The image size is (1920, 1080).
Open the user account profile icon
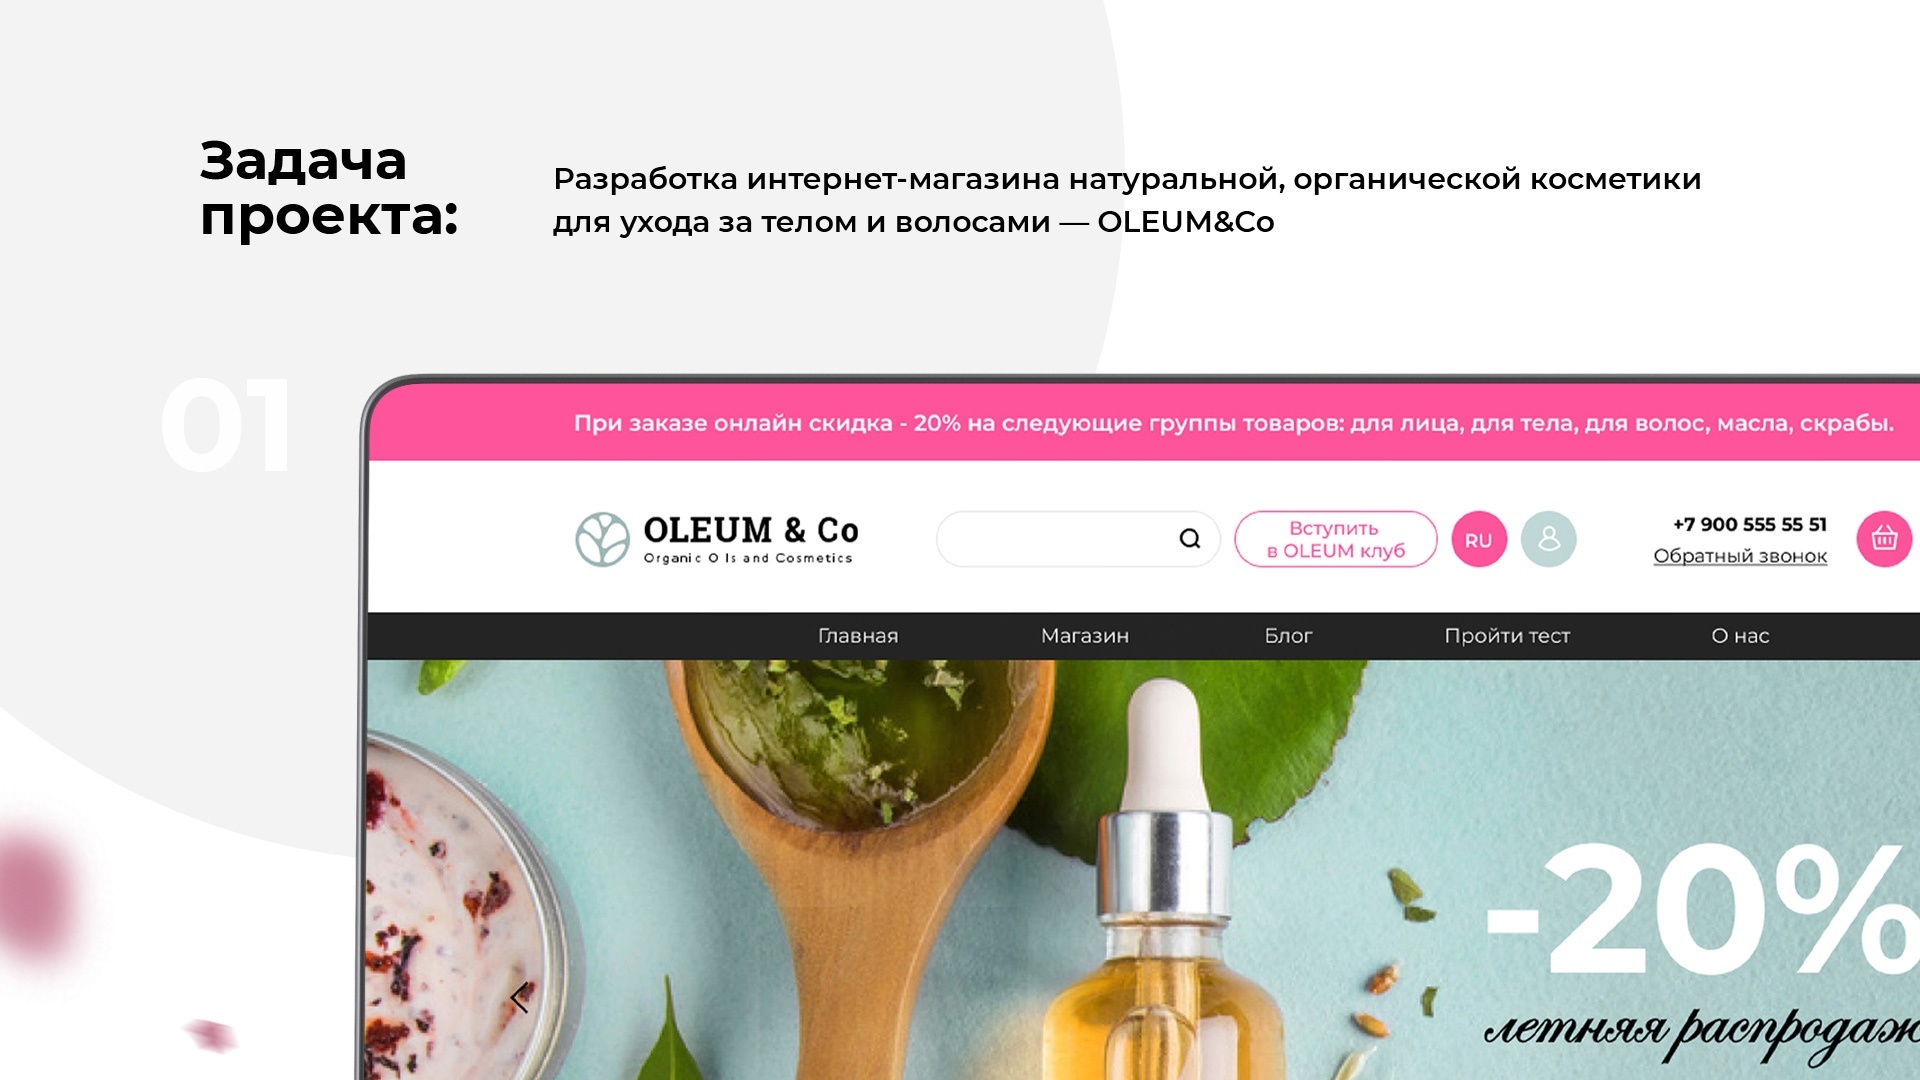coord(1548,539)
